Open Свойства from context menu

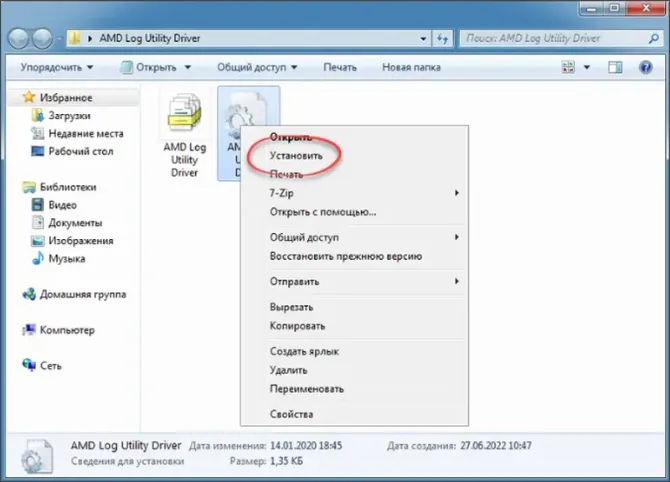tap(354, 414)
